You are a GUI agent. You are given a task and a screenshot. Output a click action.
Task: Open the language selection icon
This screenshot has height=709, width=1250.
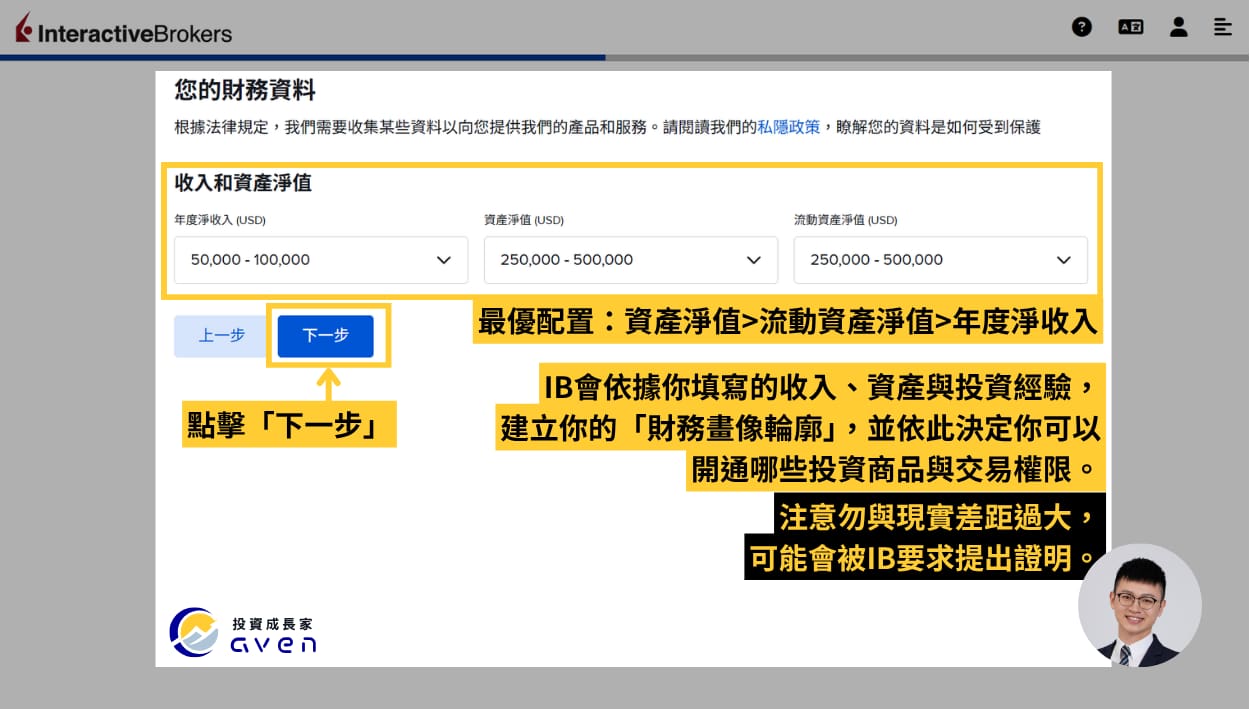click(x=1130, y=27)
